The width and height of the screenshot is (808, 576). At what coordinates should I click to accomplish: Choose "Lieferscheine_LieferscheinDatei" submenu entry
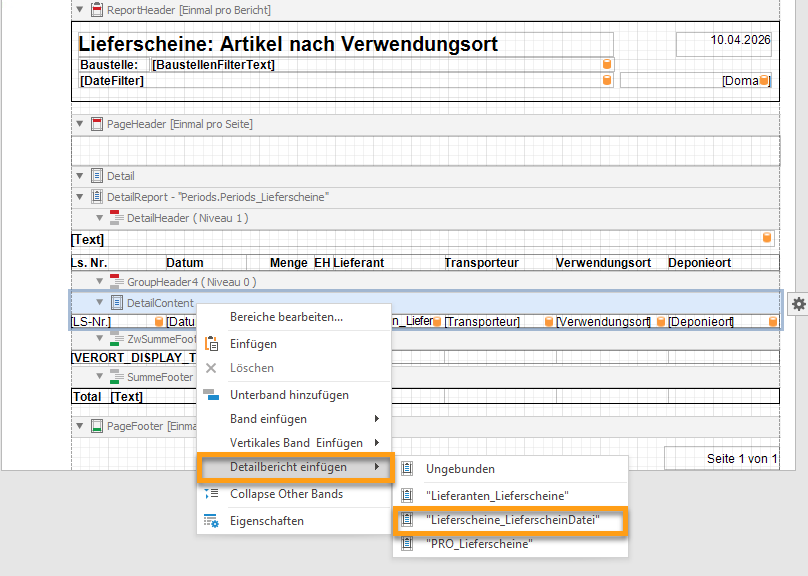(510, 520)
